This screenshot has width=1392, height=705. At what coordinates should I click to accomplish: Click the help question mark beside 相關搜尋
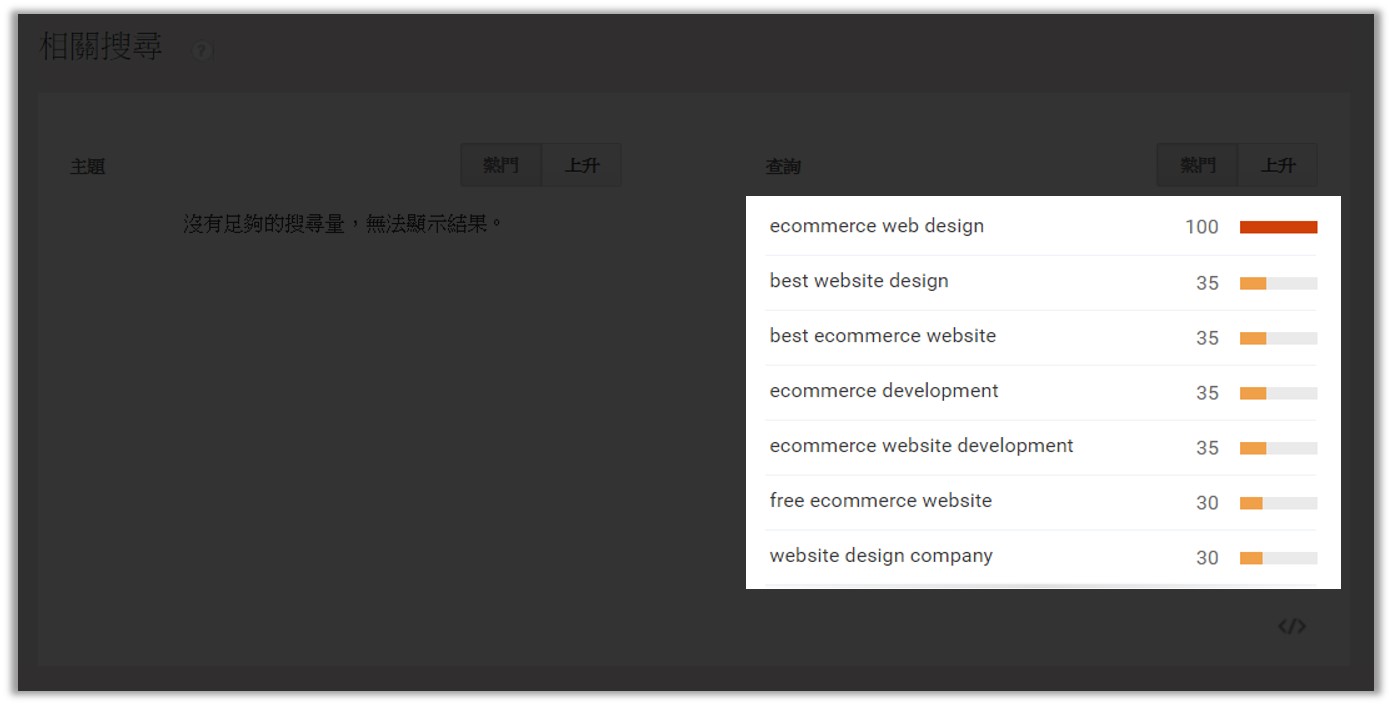[202, 50]
